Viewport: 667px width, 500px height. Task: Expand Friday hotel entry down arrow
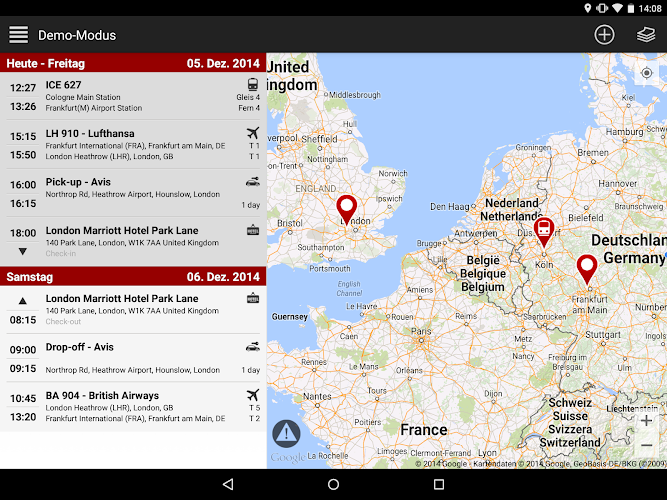coord(23,251)
